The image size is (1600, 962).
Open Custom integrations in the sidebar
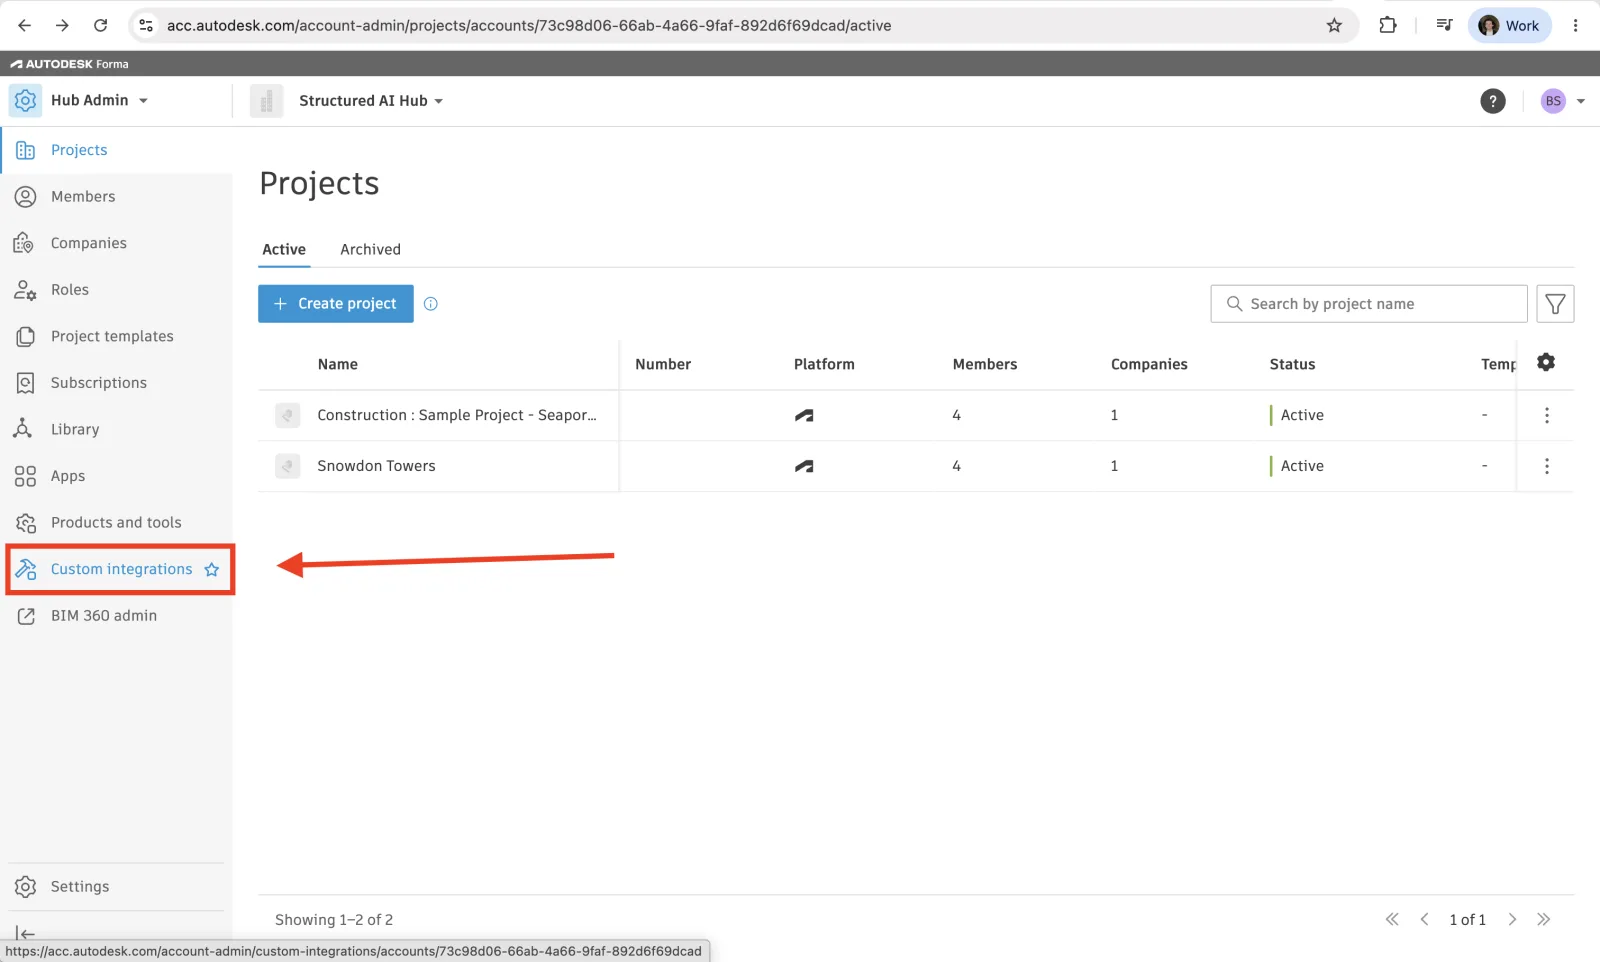121,569
